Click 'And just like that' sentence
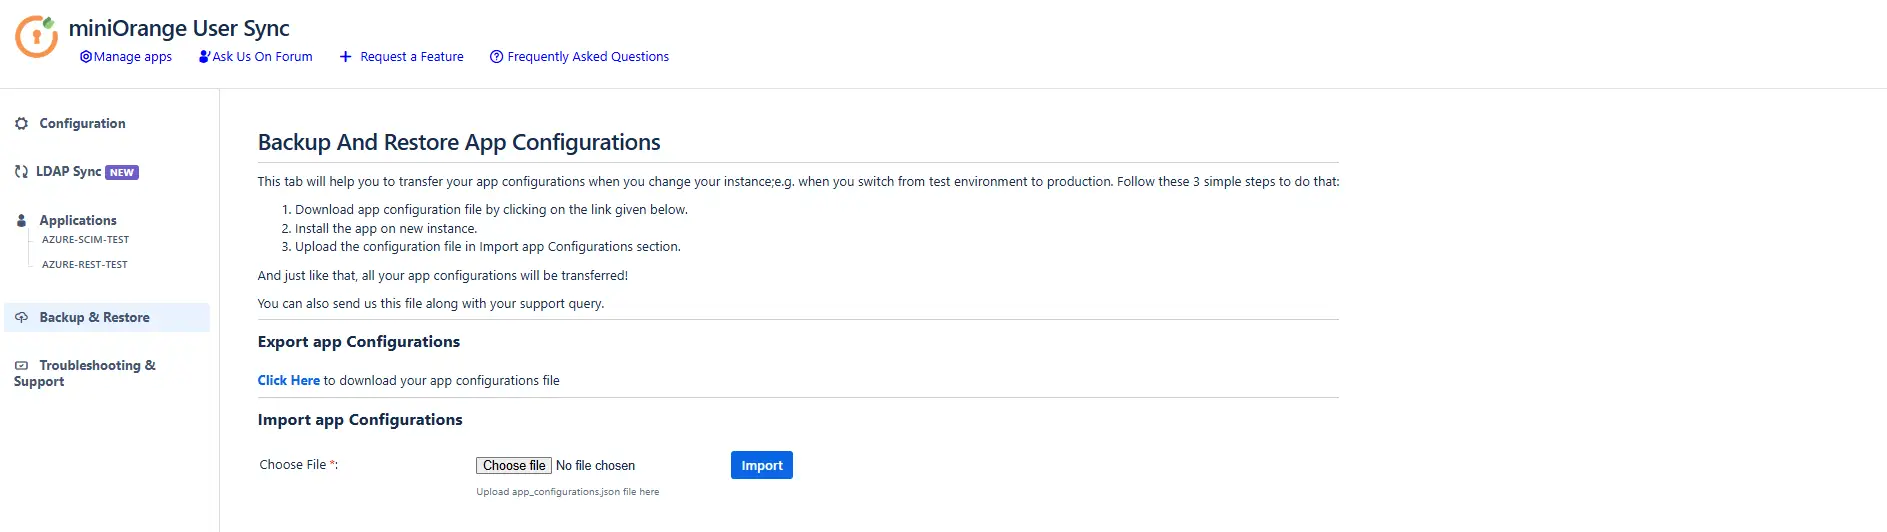1887x532 pixels. [x=443, y=276]
